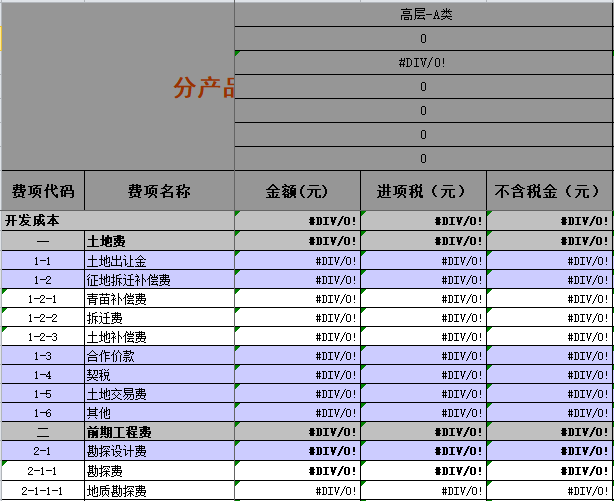Click the 费项代码 column header
Screen dimensions: 614x501
pos(42,190)
